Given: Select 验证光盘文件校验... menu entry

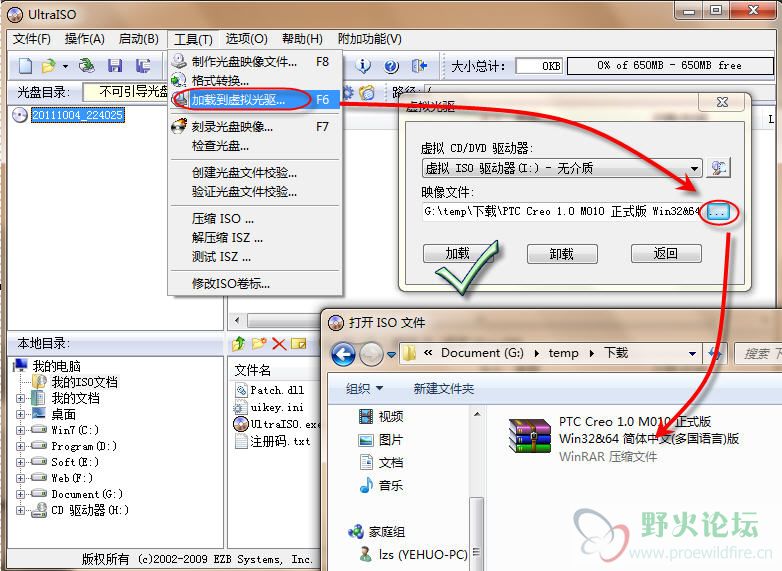Looking at the screenshot, I should click(x=255, y=191).
